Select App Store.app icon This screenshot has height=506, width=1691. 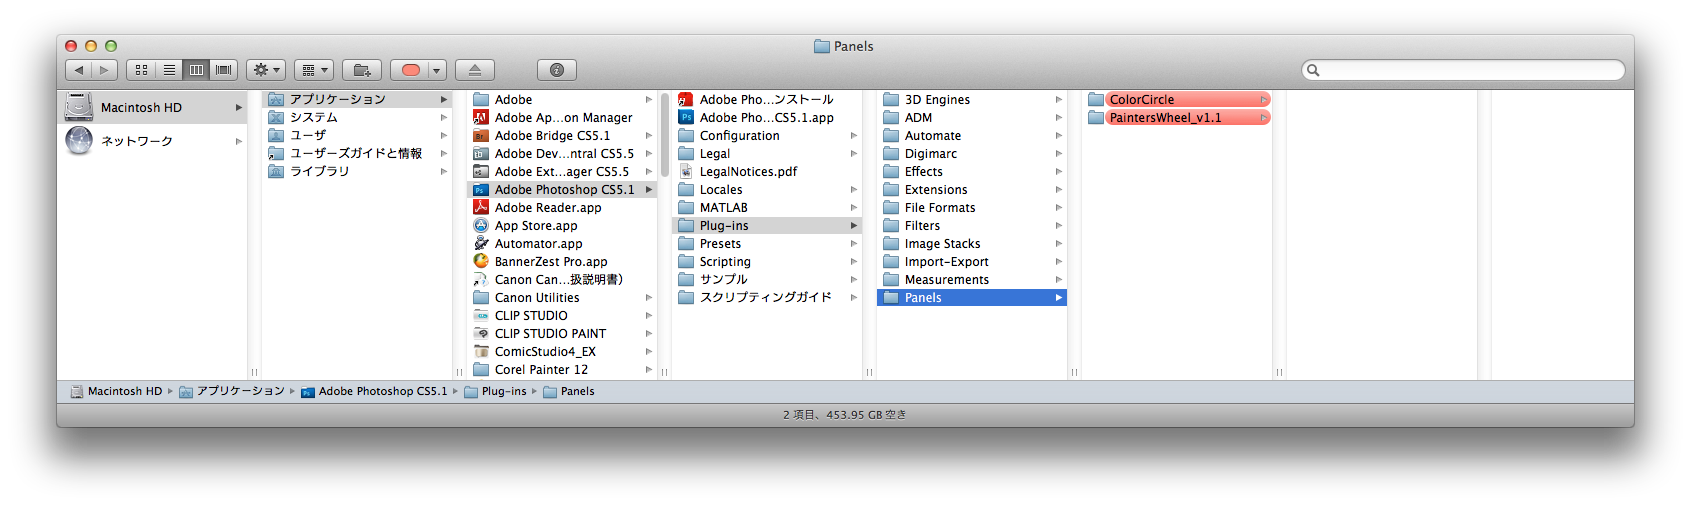click(481, 225)
